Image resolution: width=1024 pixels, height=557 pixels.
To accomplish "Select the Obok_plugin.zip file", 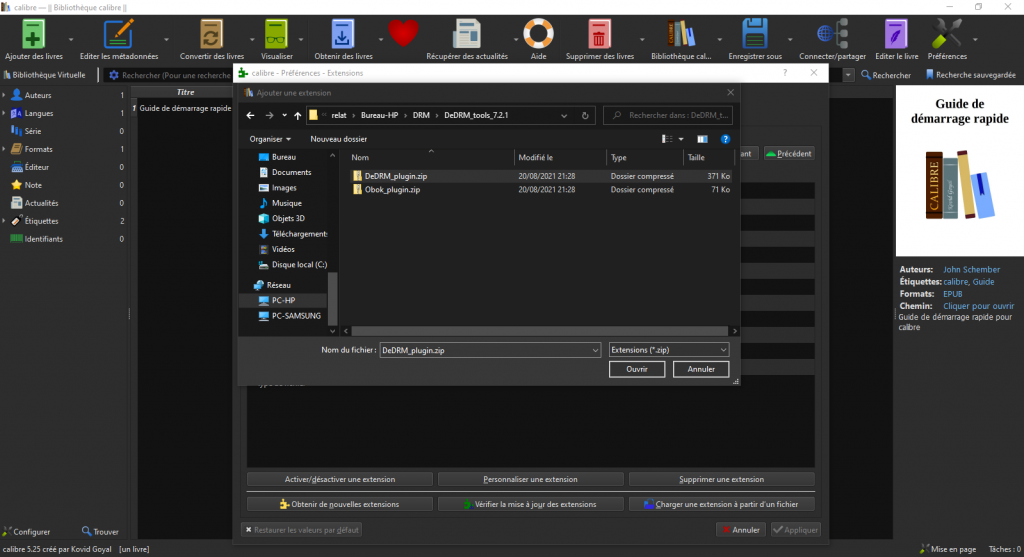I will click(392, 190).
